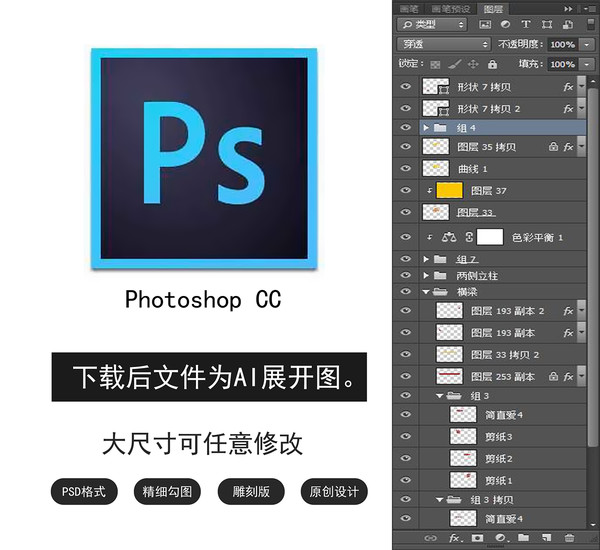
Task: Click the 原创设计 pill button
Action: [x=334, y=491]
